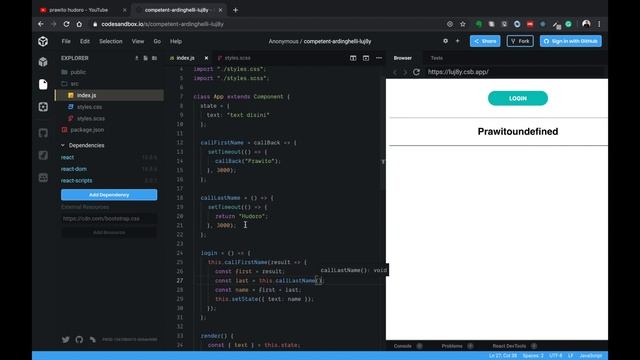Open the Sandbox Info sidebar panel
This screenshot has height=360, width=640.
click(43, 62)
